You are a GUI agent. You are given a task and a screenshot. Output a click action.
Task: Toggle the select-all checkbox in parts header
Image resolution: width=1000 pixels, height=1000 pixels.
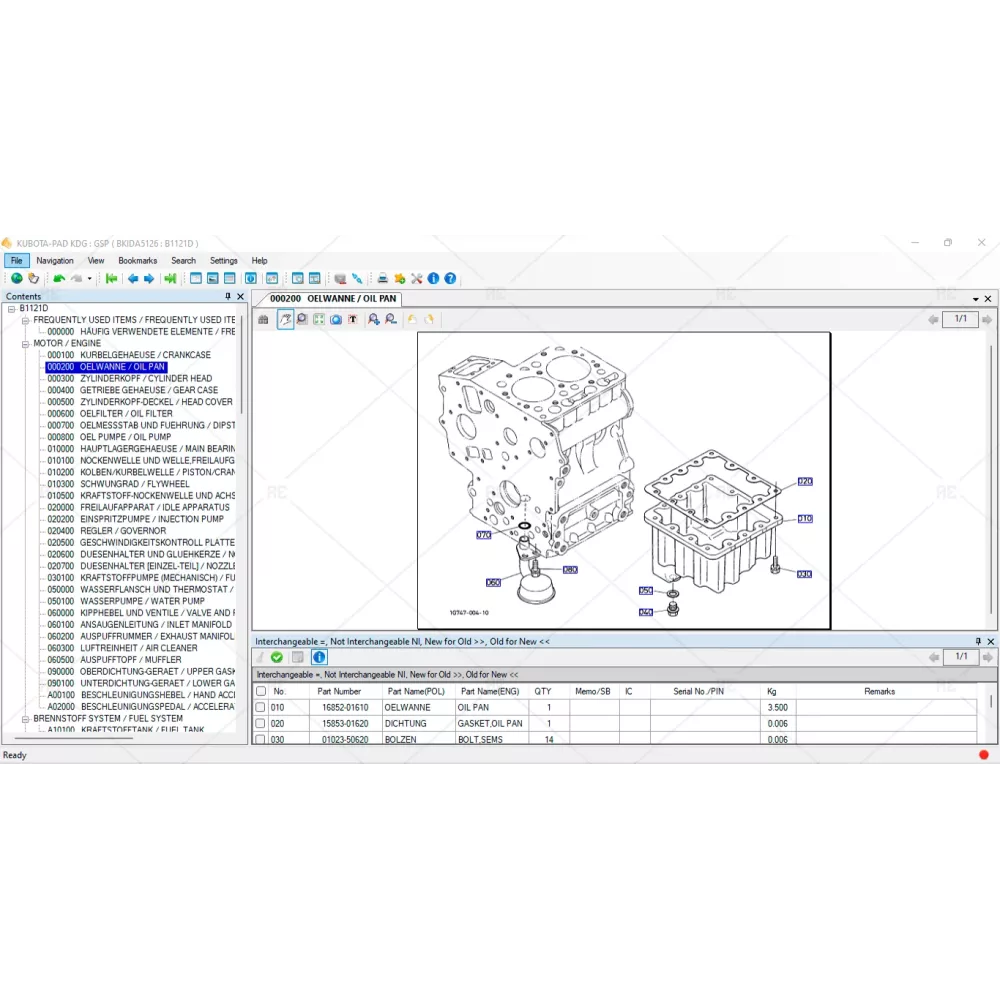[x=261, y=691]
